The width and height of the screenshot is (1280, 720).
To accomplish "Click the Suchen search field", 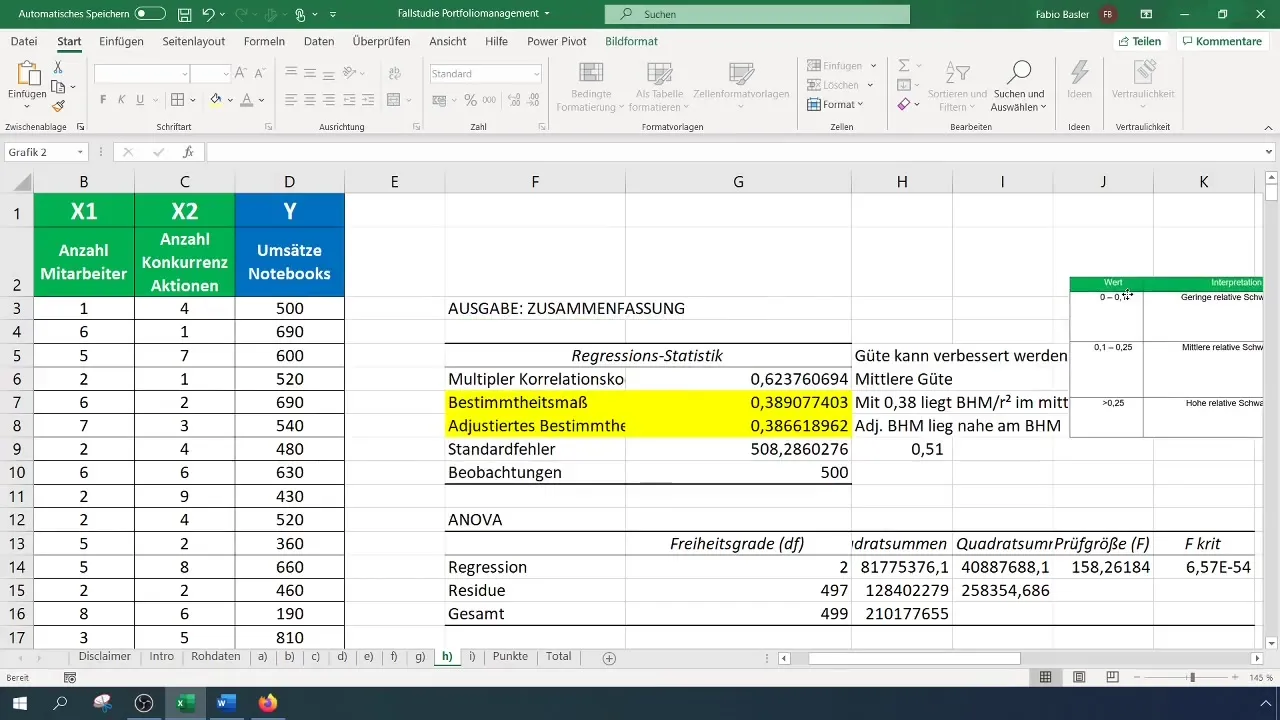I will click(757, 15).
